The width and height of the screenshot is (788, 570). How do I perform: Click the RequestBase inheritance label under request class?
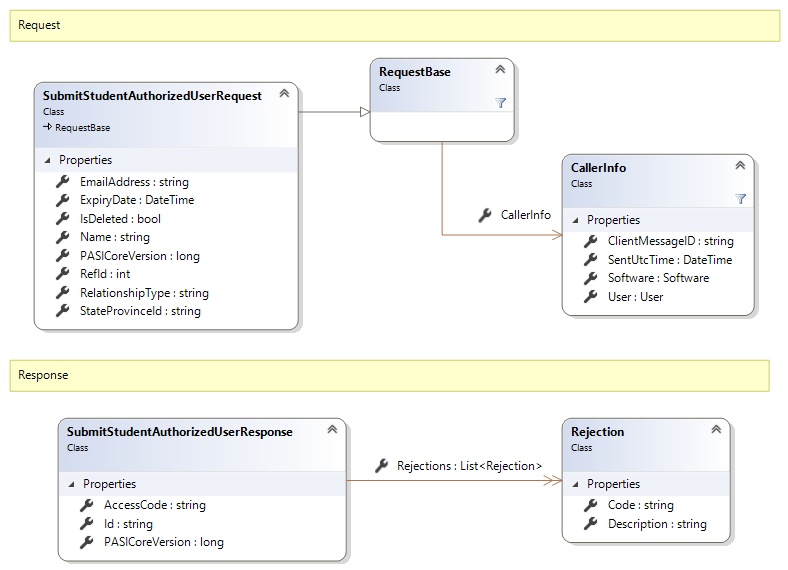click(x=82, y=128)
